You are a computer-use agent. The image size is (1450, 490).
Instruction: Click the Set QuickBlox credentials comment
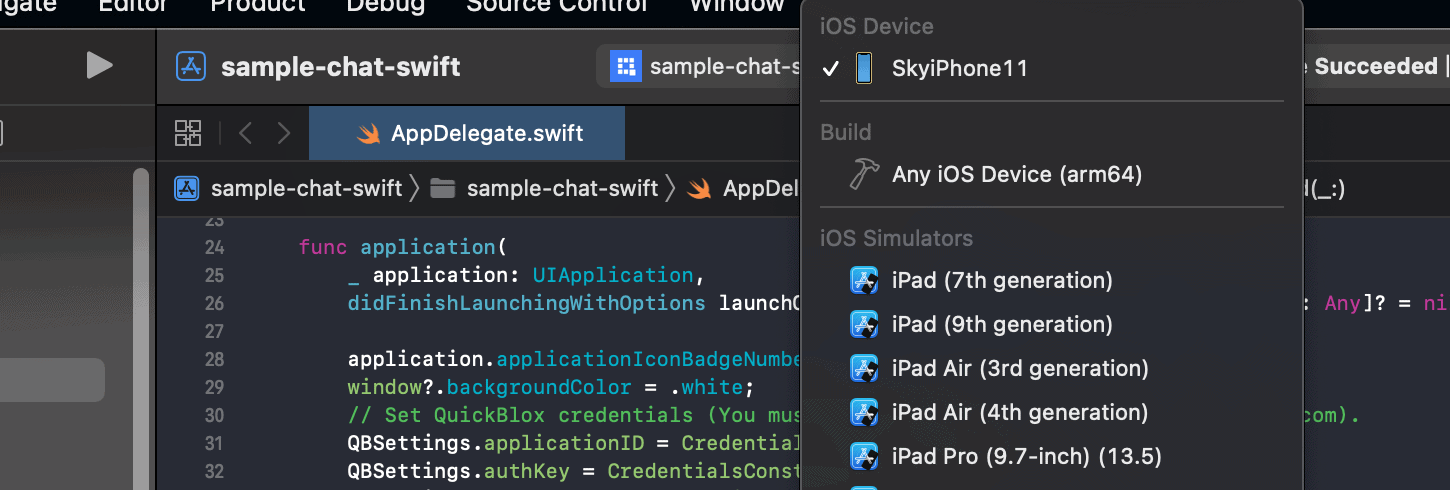point(575,415)
